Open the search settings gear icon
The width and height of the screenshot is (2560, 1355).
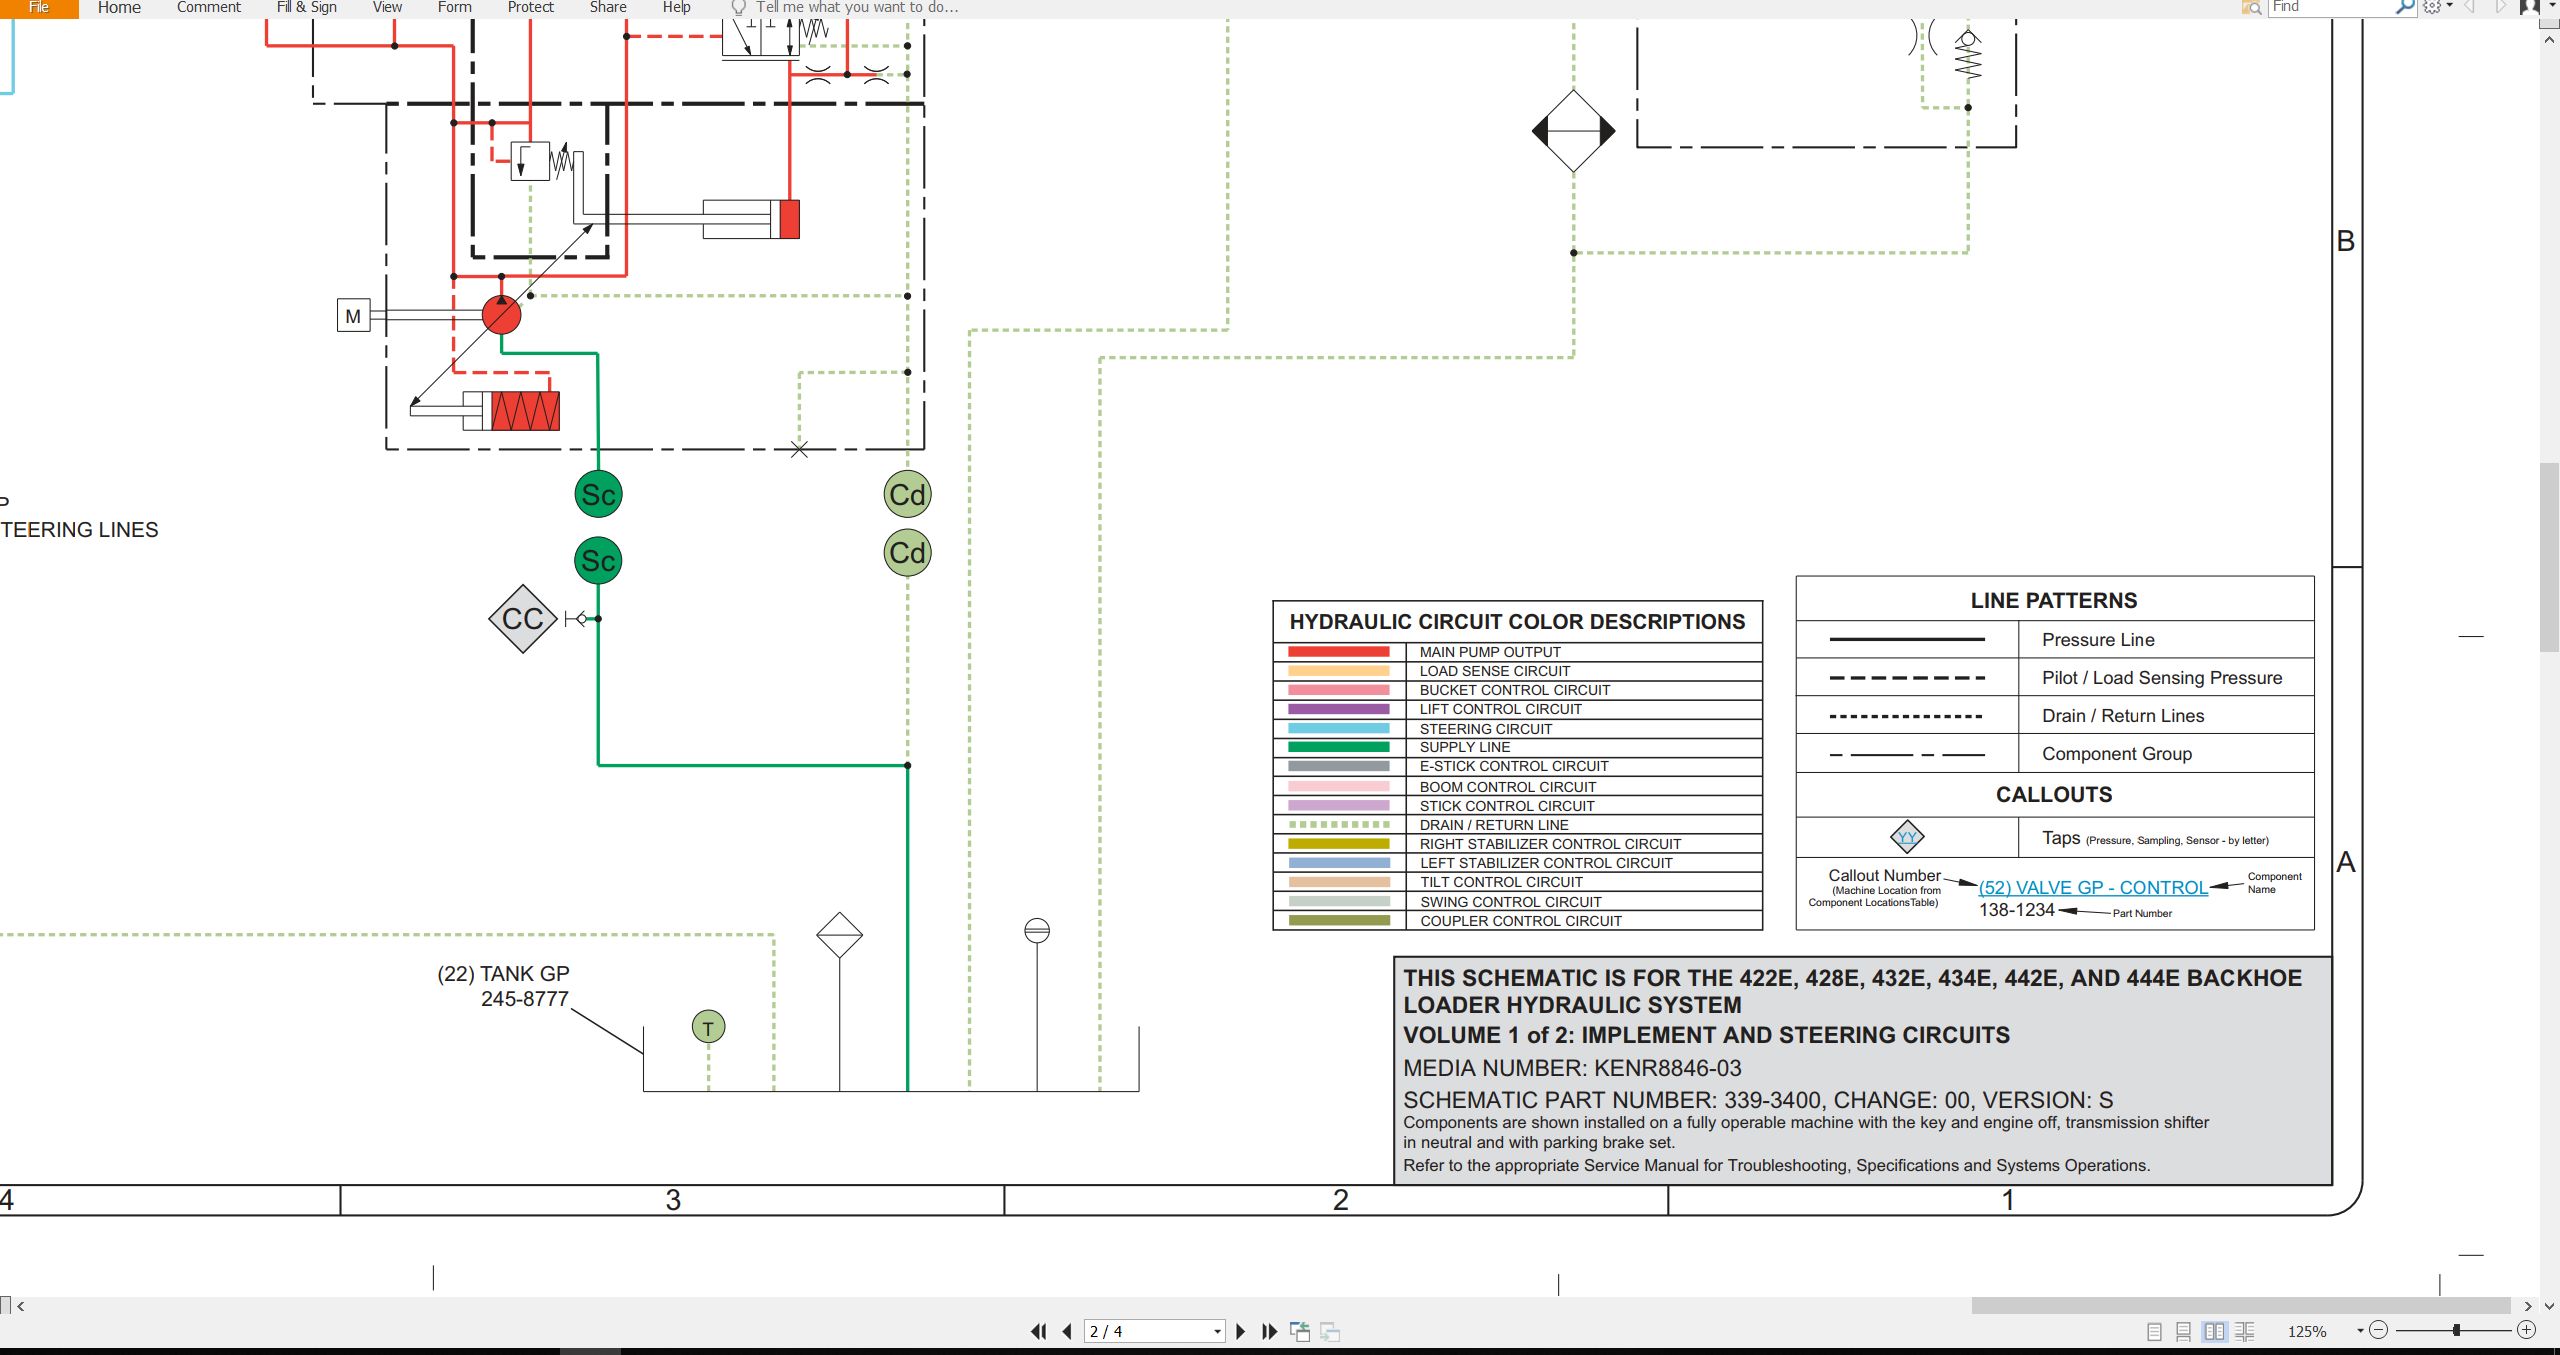tap(2432, 7)
